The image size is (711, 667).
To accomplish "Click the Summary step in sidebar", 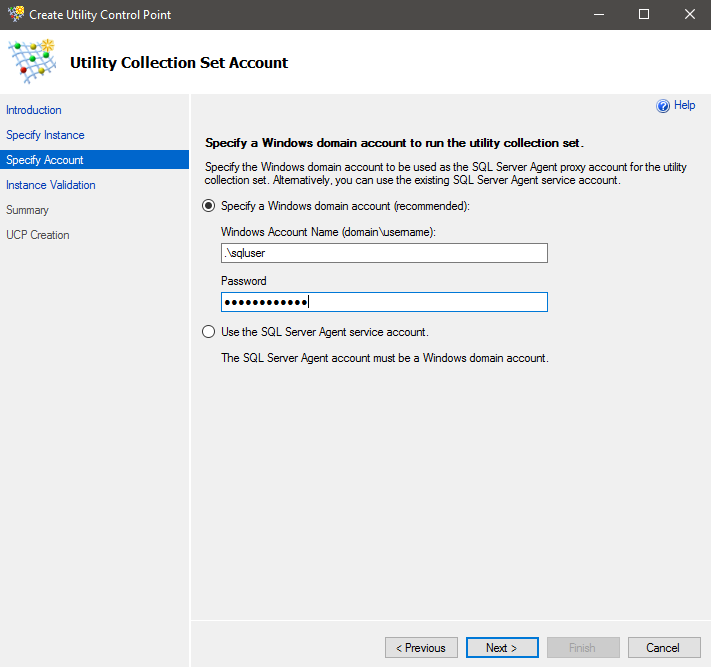I will tap(27, 210).
